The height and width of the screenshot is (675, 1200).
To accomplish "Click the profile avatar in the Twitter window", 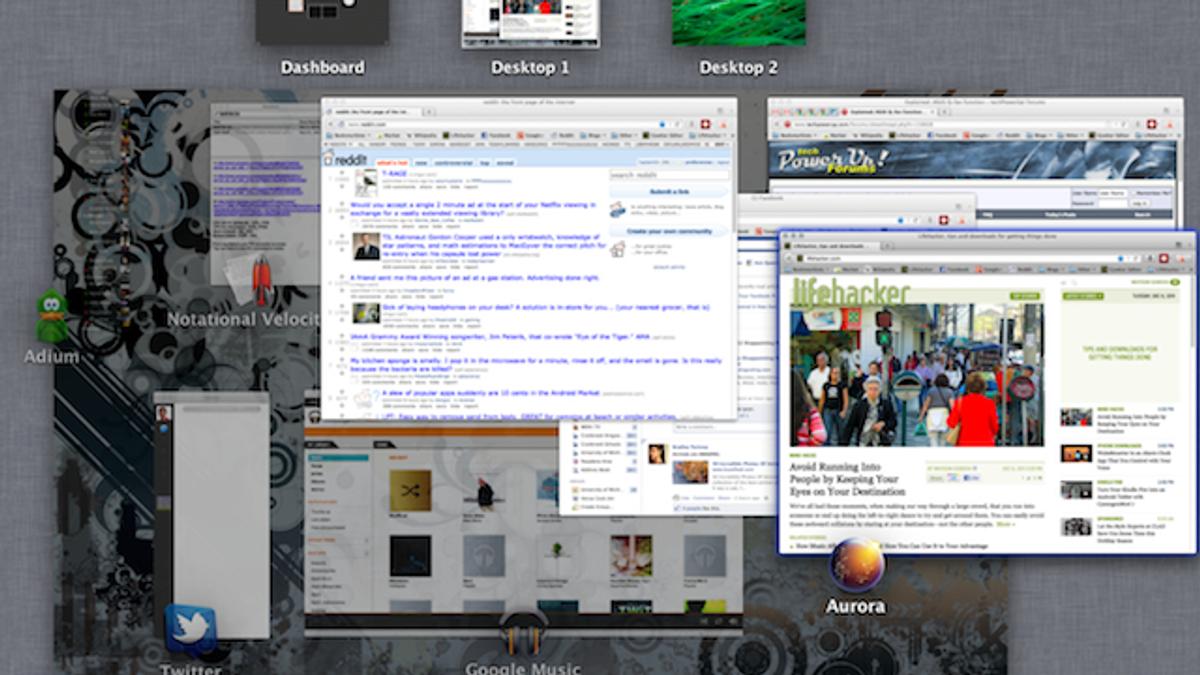I will [x=163, y=412].
